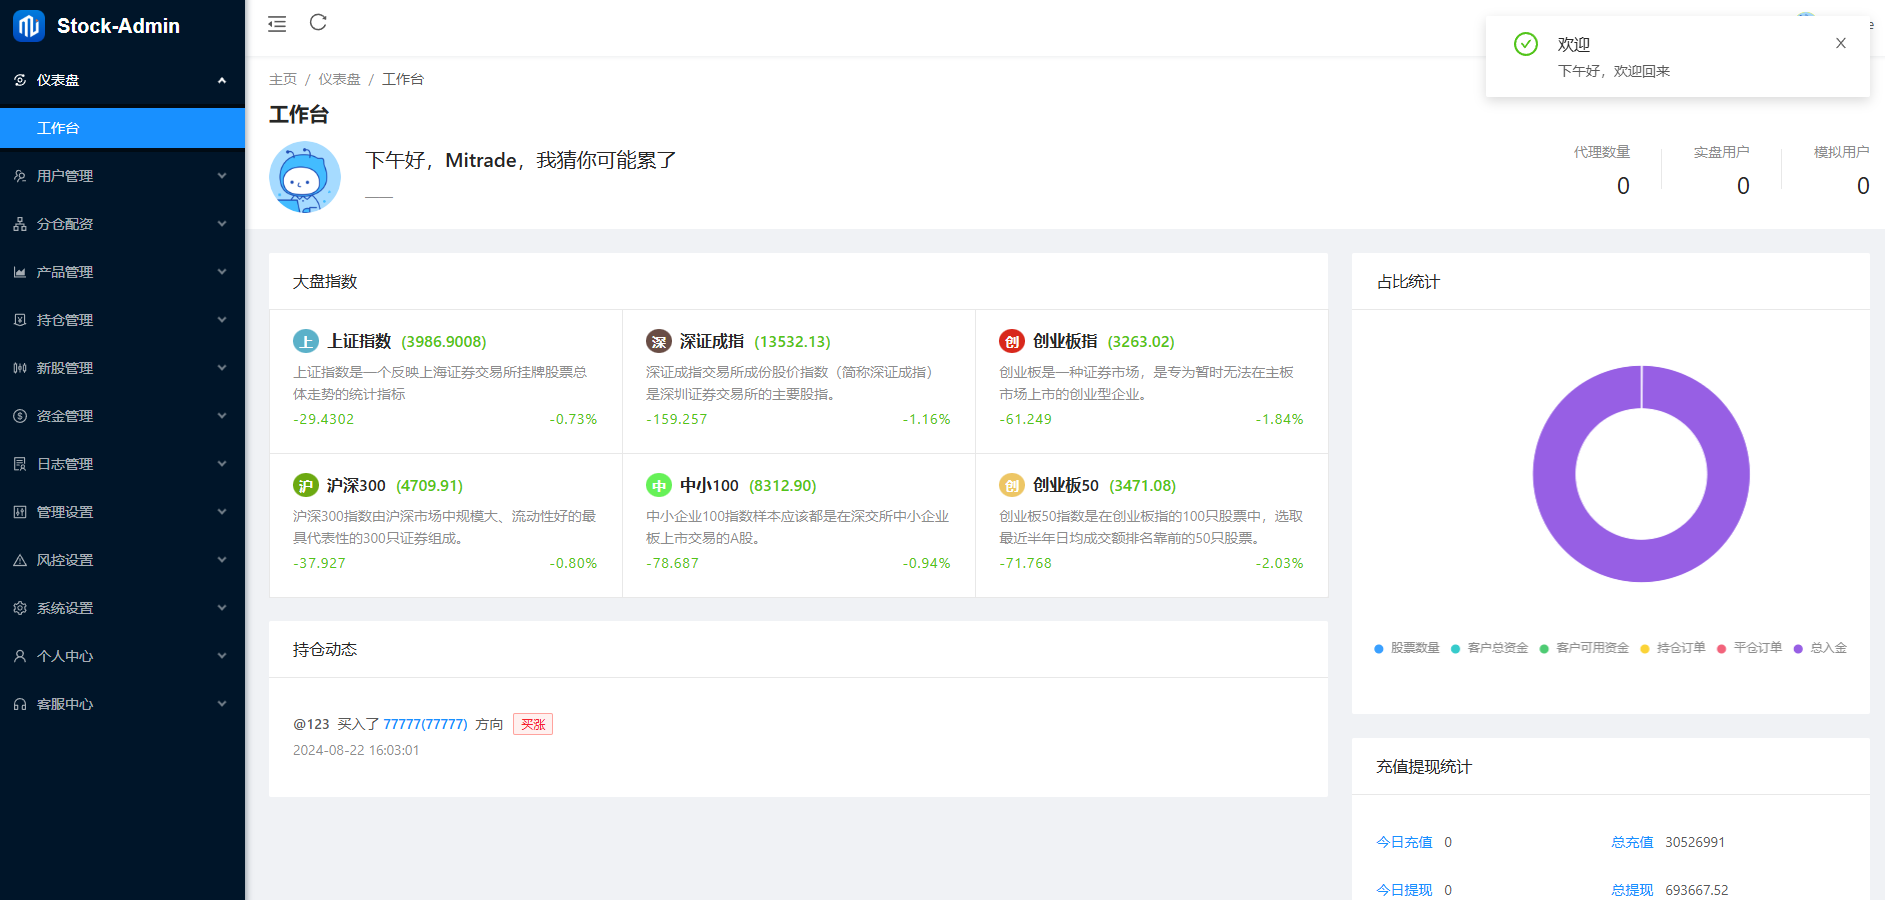Click the Stock-Admin logo icon

[27, 26]
